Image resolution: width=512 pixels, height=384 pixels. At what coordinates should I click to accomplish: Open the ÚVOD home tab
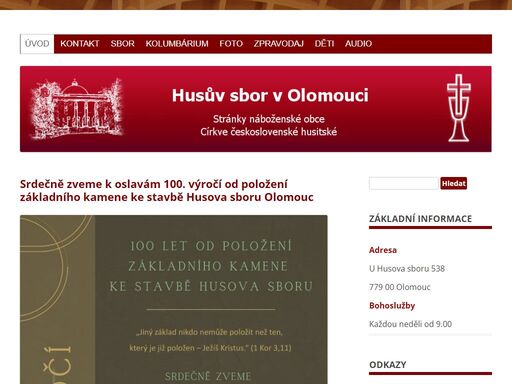pyautogui.click(x=37, y=44)
